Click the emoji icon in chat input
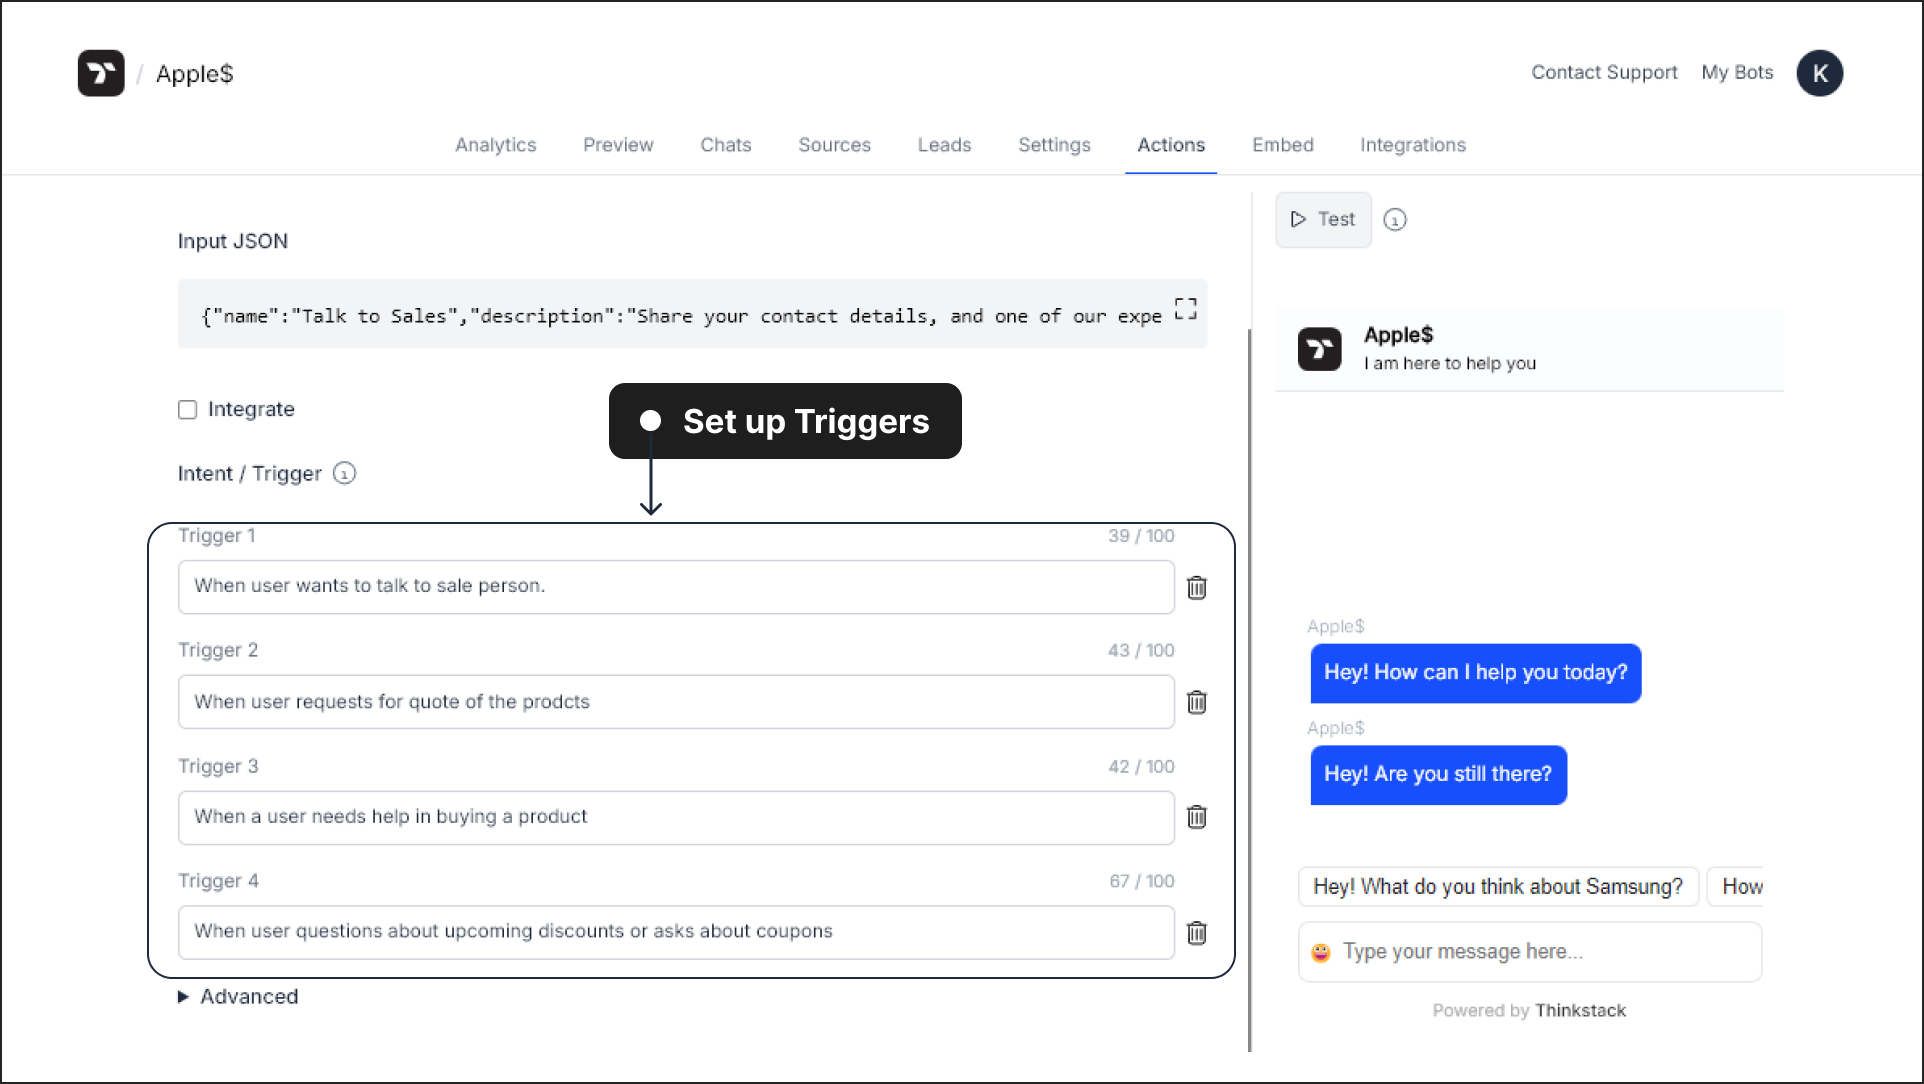The height and width of the screenshot is (1084, 1924). [x=1320, y=950]
